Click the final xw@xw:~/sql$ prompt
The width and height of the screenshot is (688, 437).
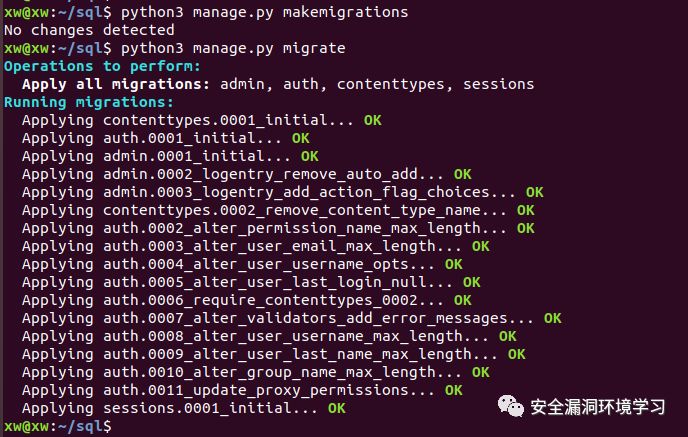click(x=58, y=426)
